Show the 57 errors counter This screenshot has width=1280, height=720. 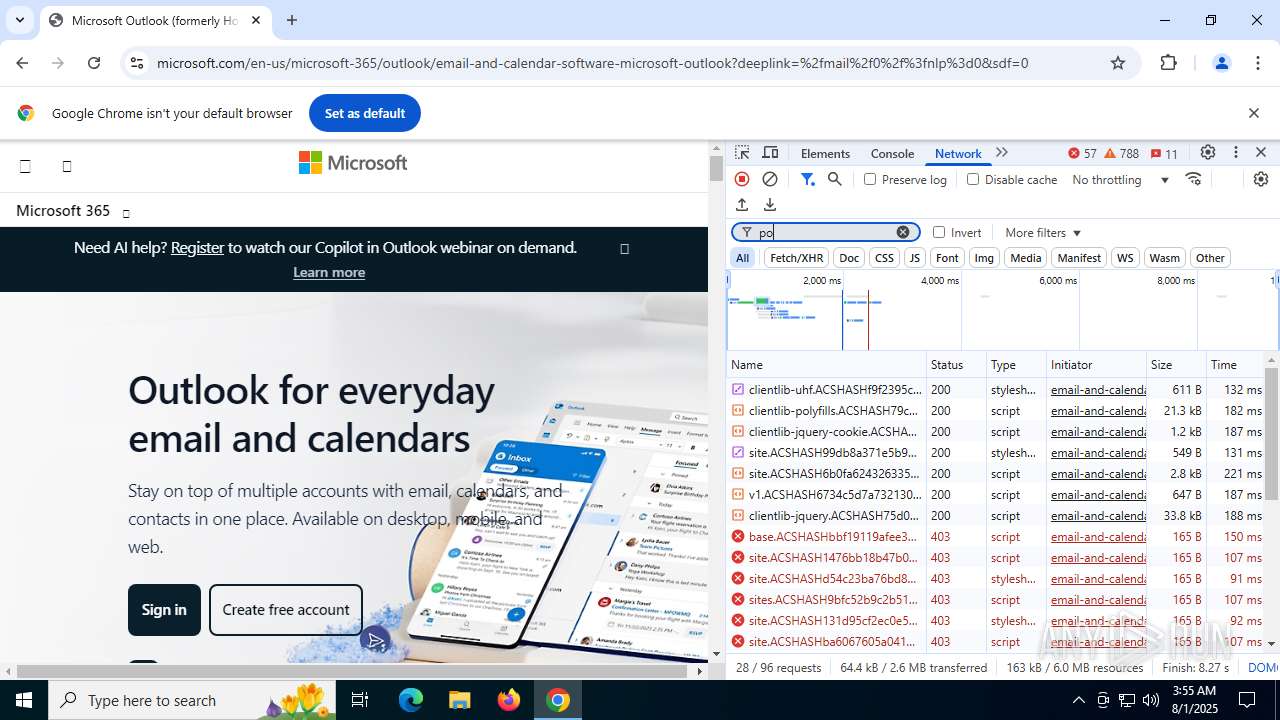(x=1082, y=153)
